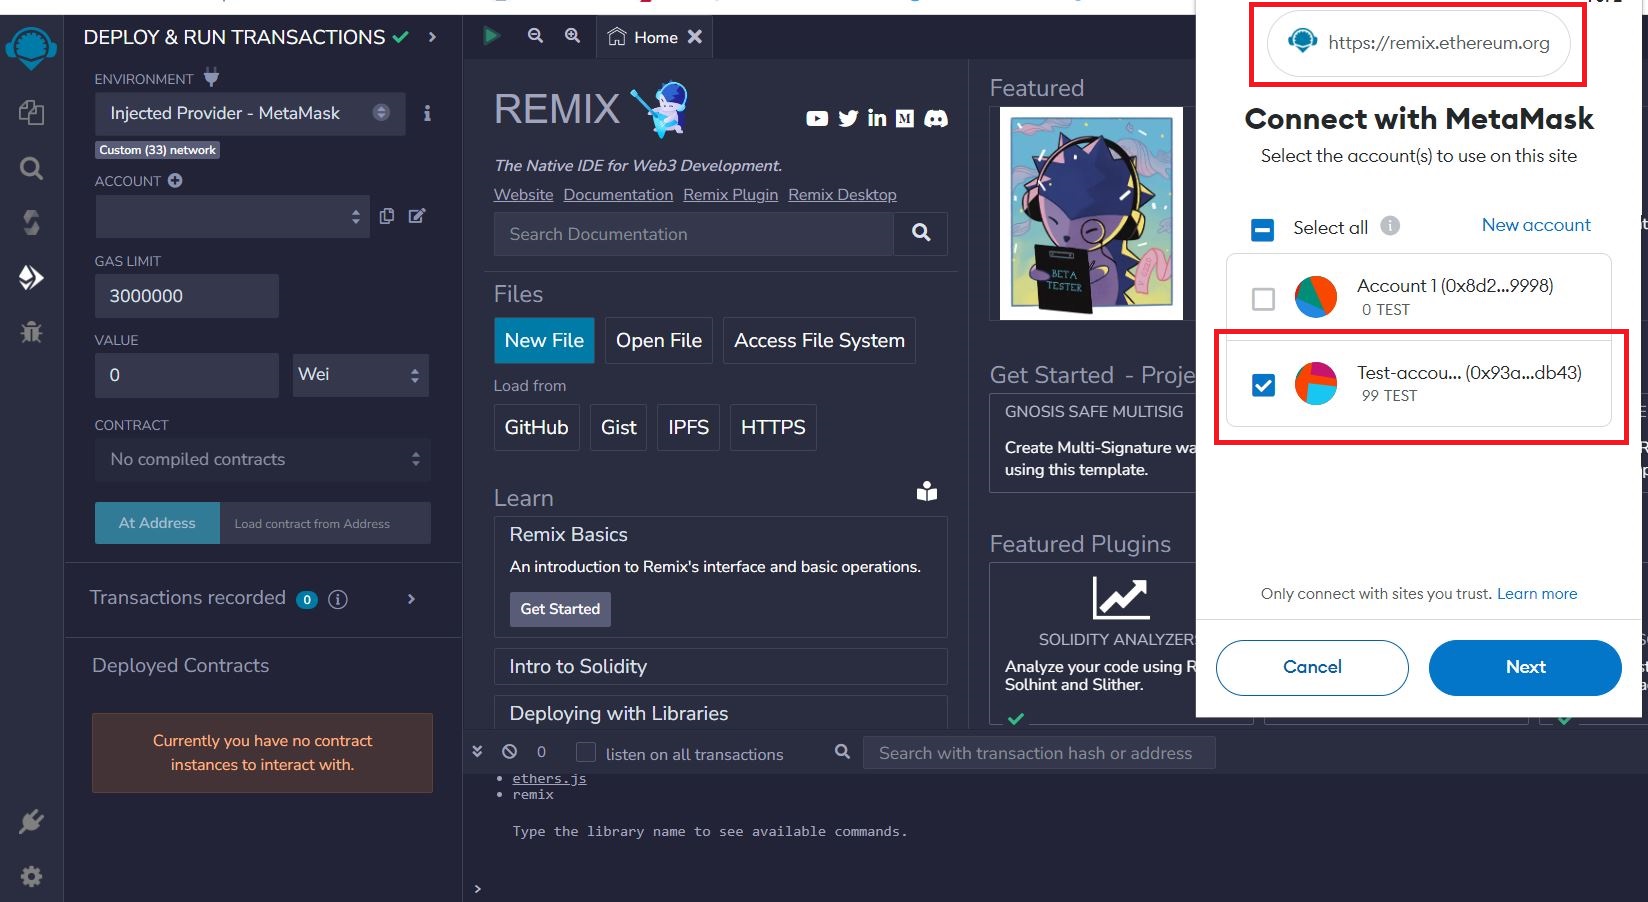This screenshot has width=1648, height=902.
Task: Enable listen on all transactions checkbox
Action: click(586, 753)
